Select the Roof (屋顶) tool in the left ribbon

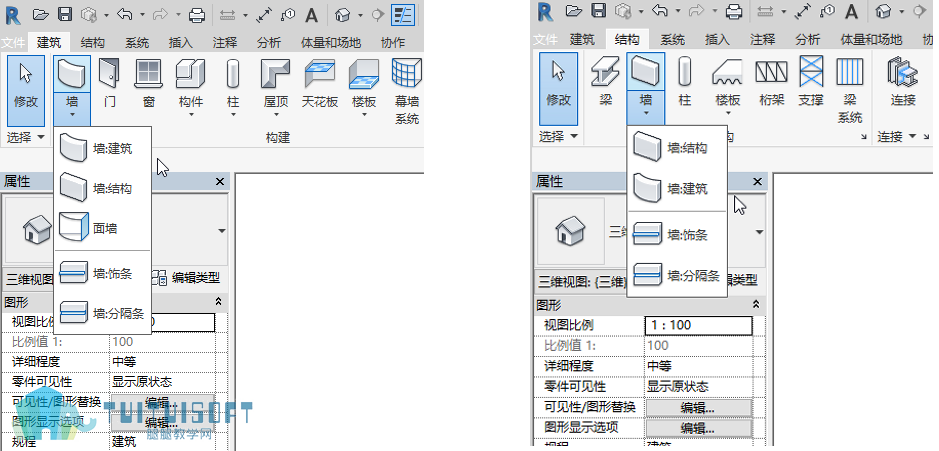pos(276,88)
